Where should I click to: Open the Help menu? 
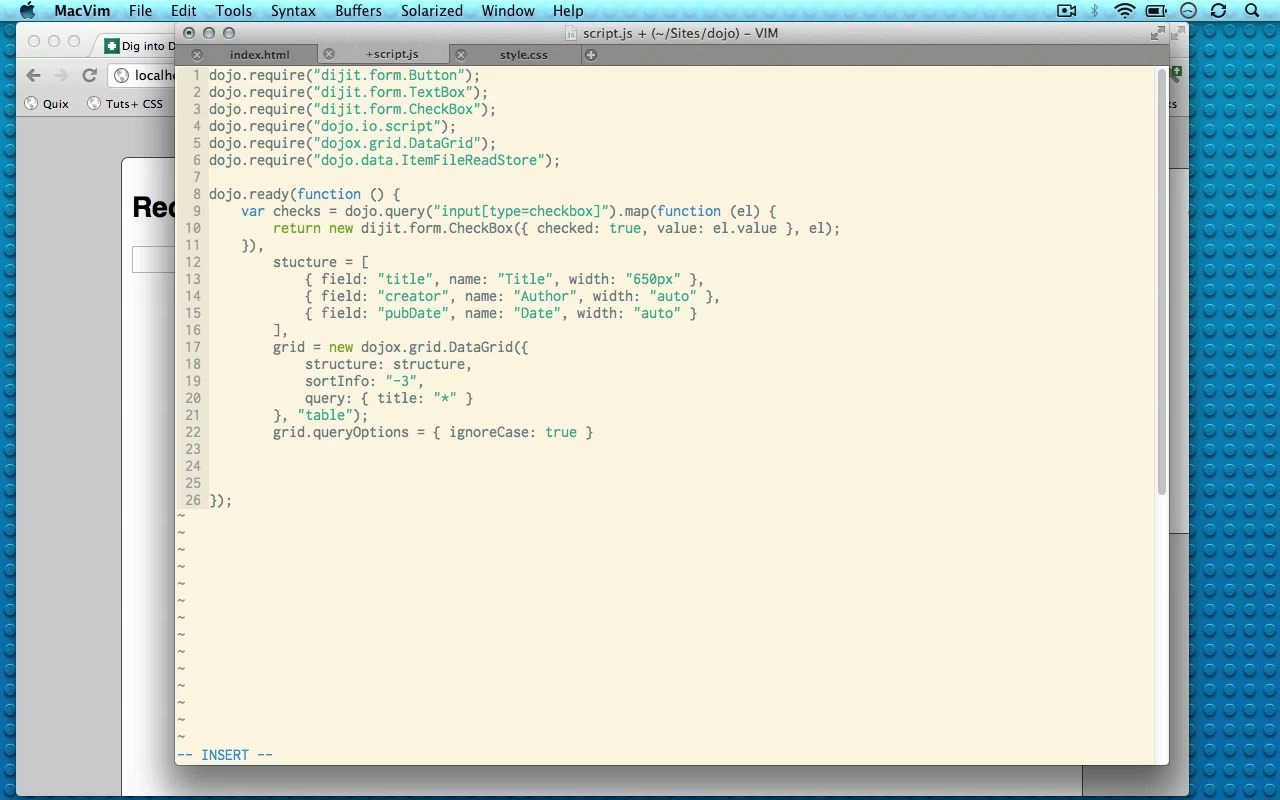(568, 11)
